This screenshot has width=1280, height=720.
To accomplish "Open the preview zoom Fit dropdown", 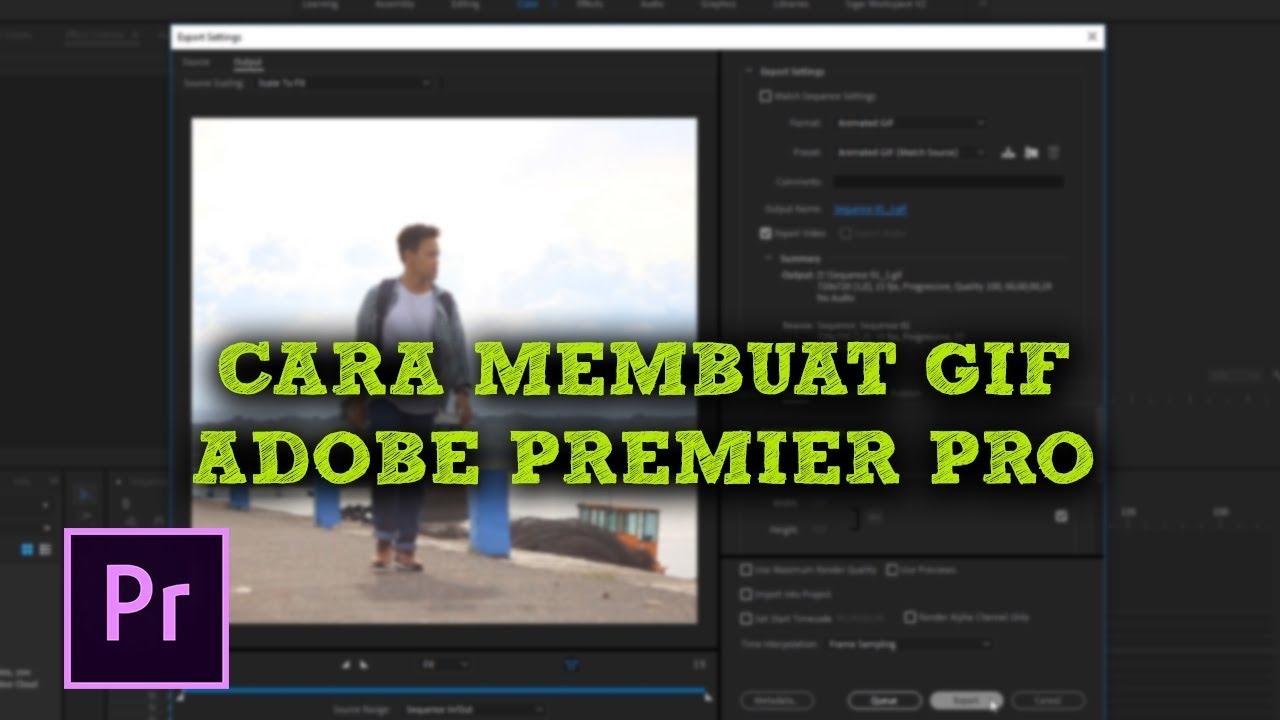I will click(x=444, y=663).
